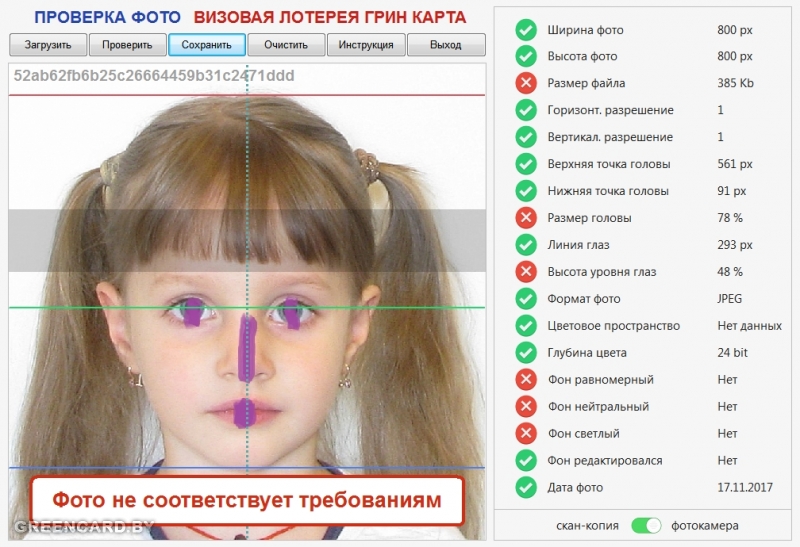Screen dimensions: 800x547
Task: Click the Линия глаз label
Action: 579,245
